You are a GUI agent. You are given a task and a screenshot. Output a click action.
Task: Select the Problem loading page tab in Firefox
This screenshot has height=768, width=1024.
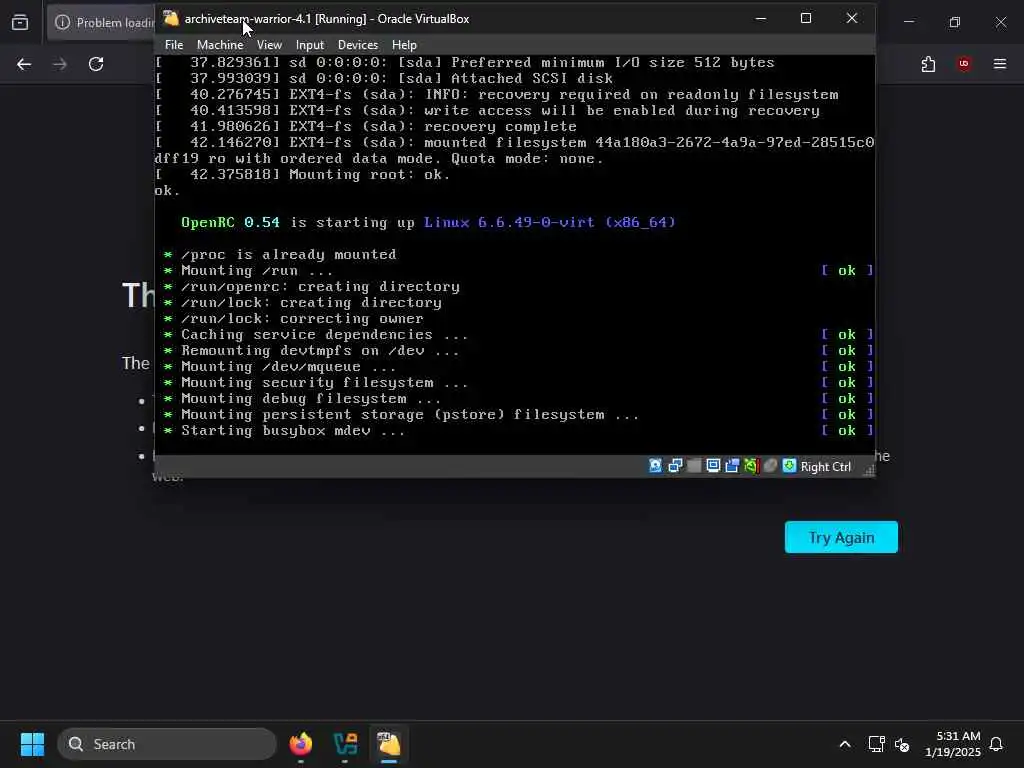101,22
